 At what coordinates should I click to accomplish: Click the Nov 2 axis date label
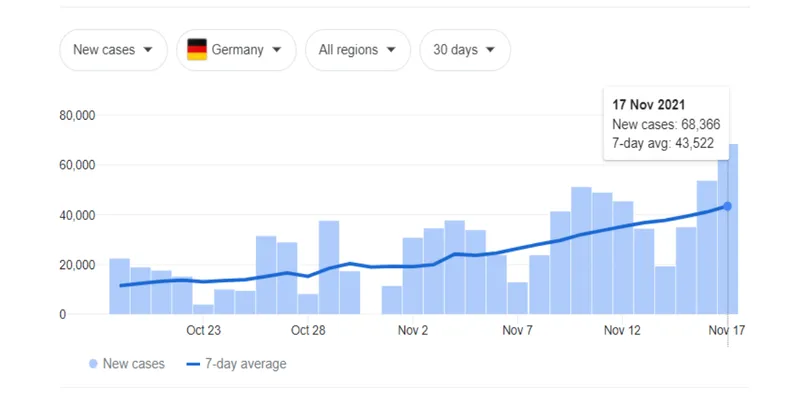(x=412, y=329)
